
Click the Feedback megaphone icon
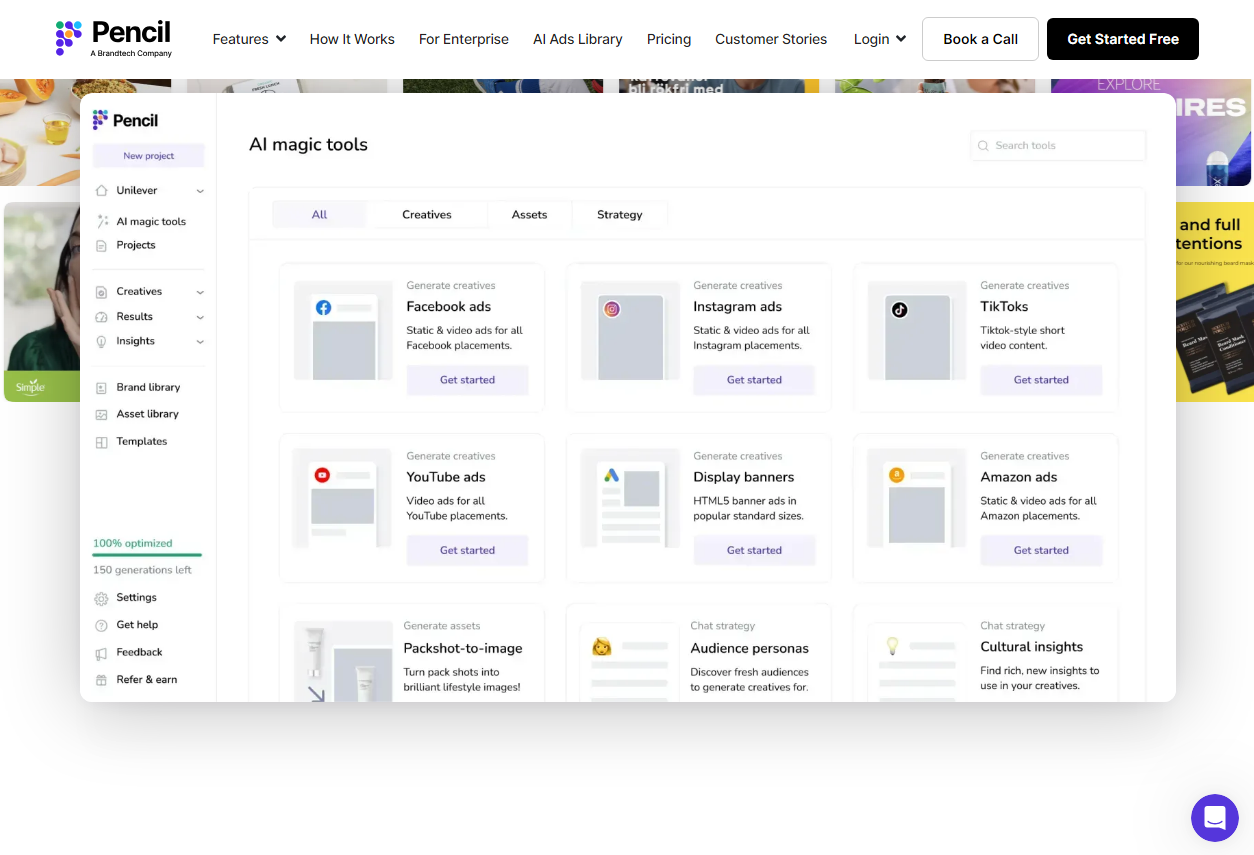coord(101,652)
